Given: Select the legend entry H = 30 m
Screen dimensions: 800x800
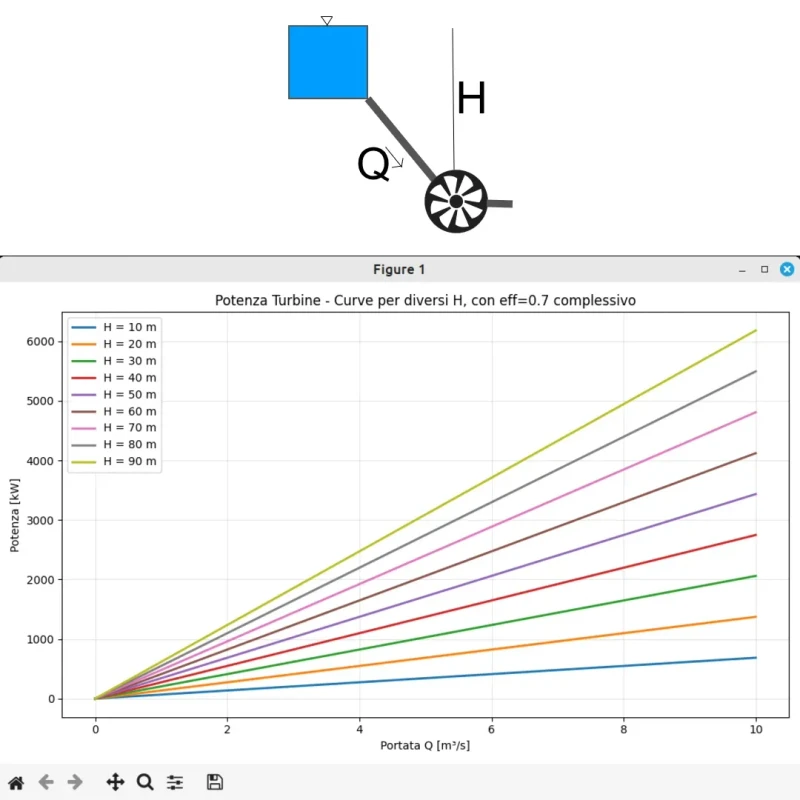Looking at the screenshot, I should pos(114,361).
